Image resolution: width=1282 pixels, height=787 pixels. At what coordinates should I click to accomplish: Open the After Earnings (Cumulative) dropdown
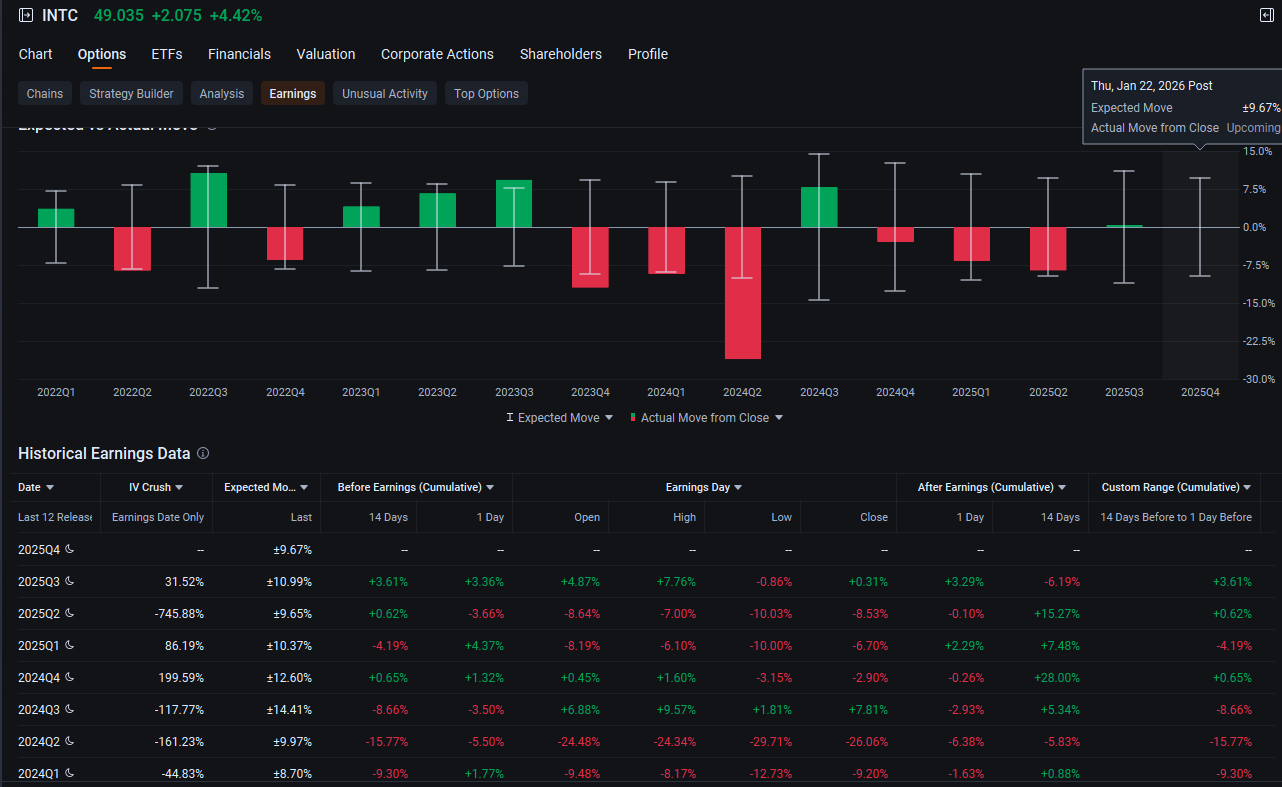[1062, 487]
